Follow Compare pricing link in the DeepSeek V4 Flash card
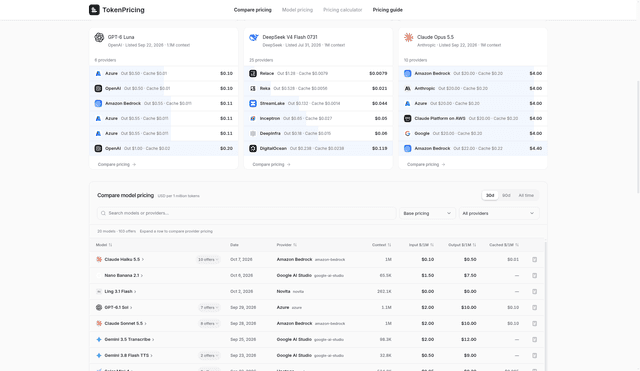 pyautogui.click(x=271, y=164)
